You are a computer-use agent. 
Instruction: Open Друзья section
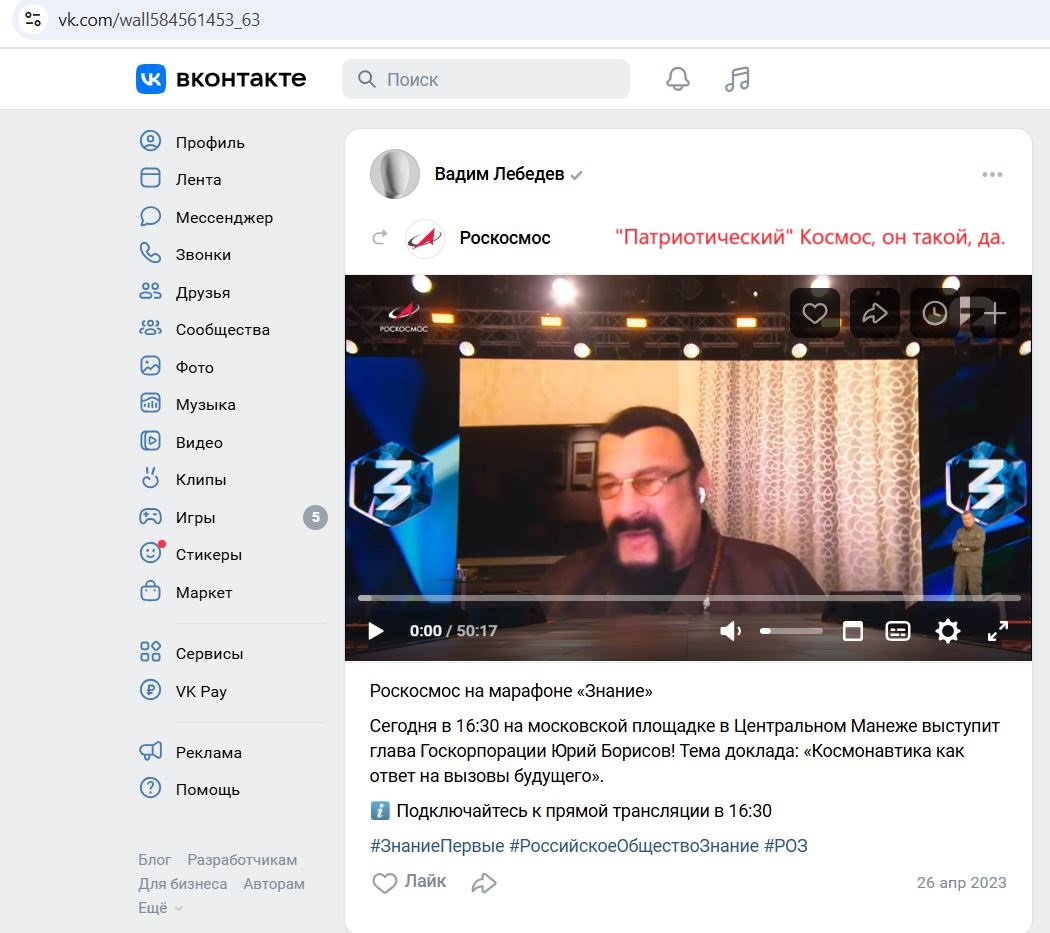[x=203, y=292]
